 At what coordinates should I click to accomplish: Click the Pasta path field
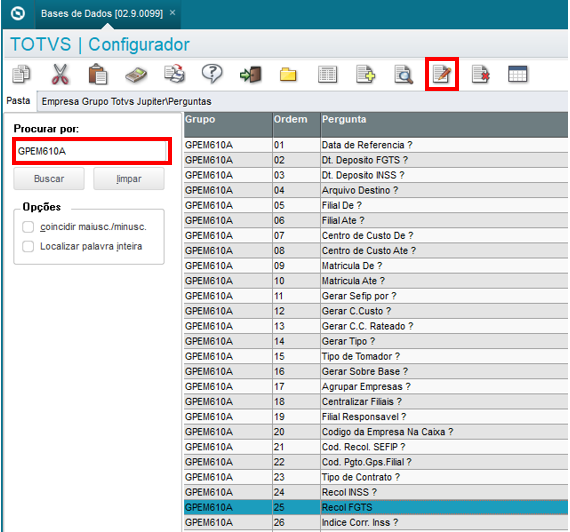303,101
